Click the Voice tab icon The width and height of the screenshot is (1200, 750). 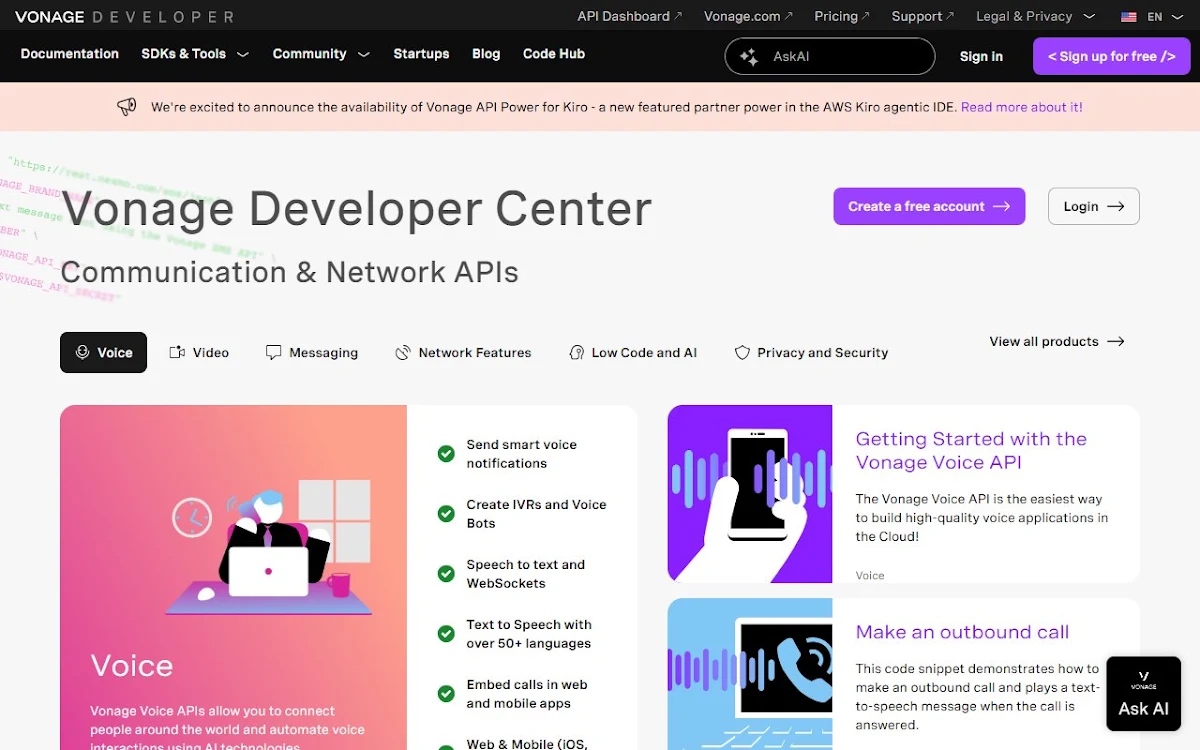click(x=83, y=352)
